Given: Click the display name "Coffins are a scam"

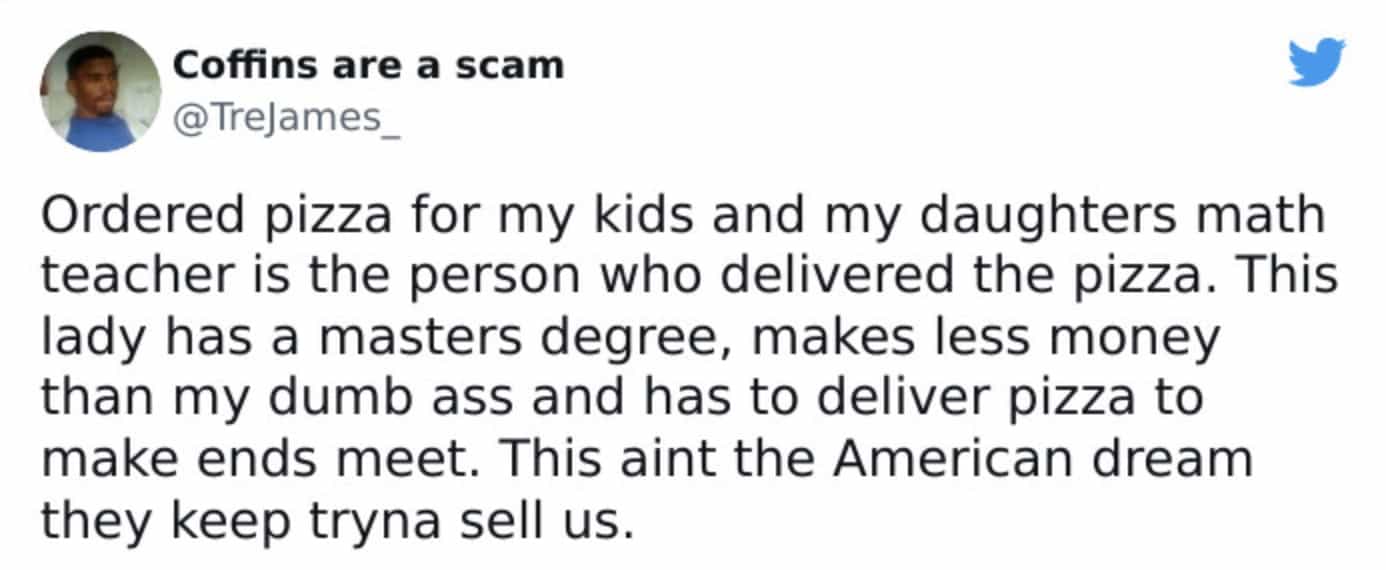Looking at the screenshot, I should [368, 66].
